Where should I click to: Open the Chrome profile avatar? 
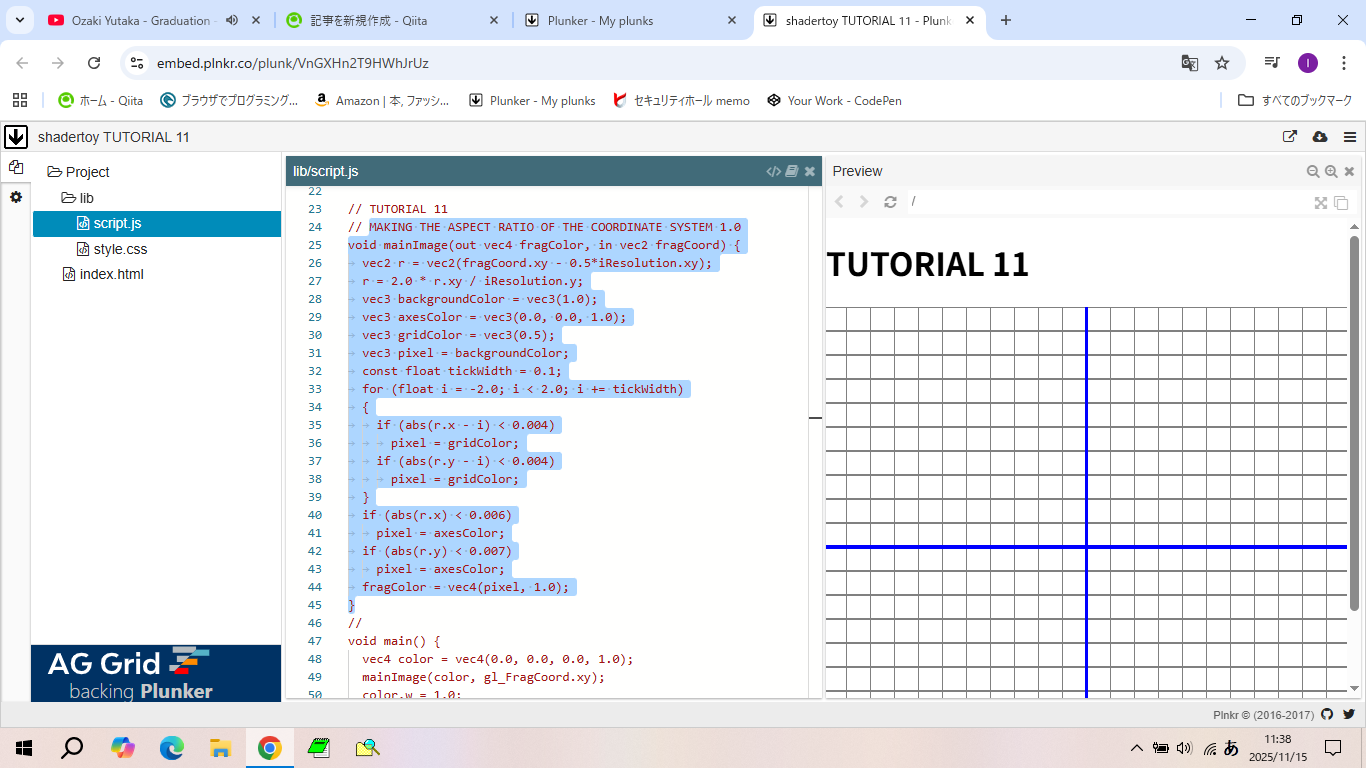tap(1308, 63)
